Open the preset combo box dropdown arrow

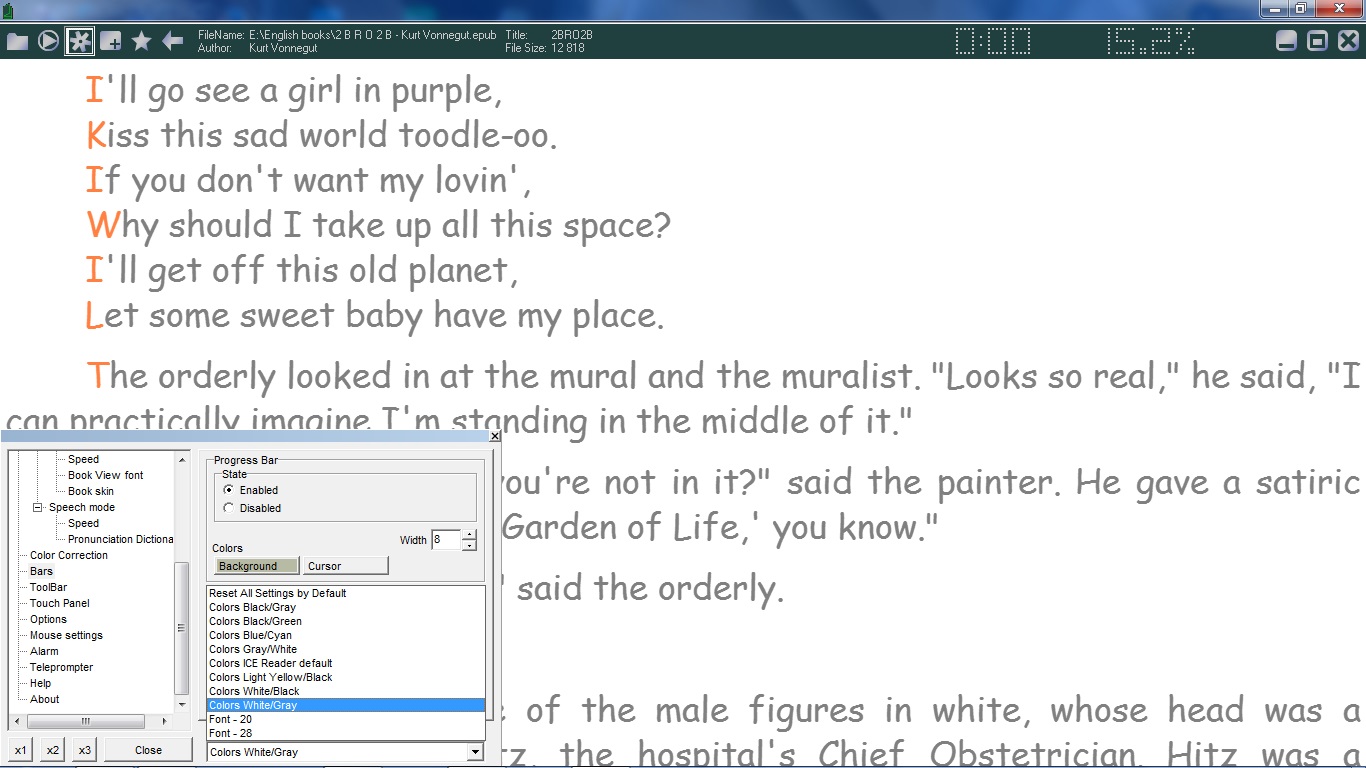pos(475,752)
